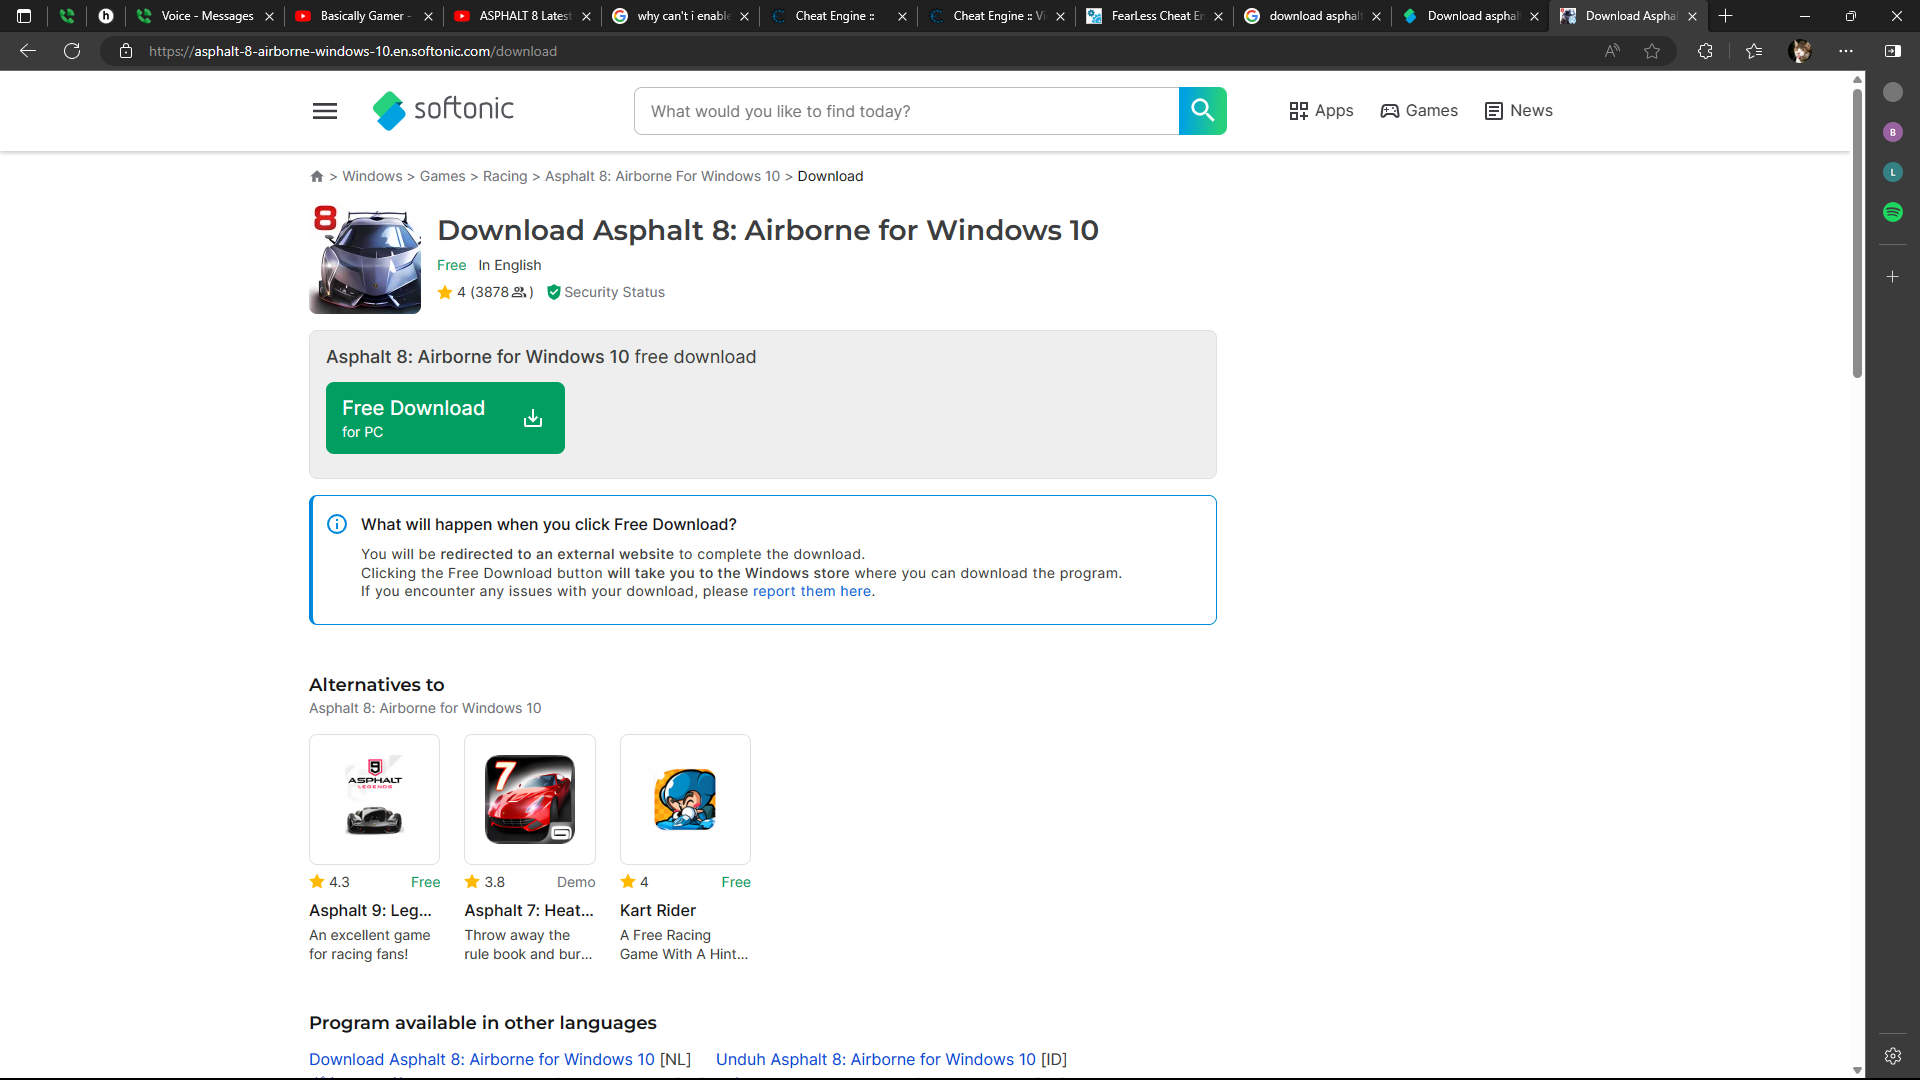Toggle Read aloud in the address bar

[1612, 51]
